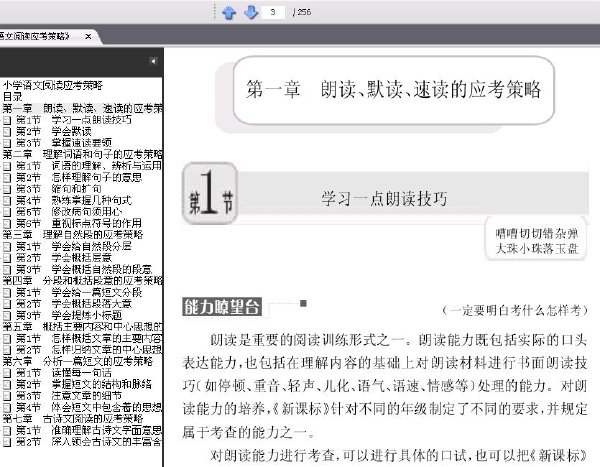The height and width of the screenshot is (467, 600).
Task: Open bookmark 第4节 熟练掌握几种句式
Action: click(74, 200)
